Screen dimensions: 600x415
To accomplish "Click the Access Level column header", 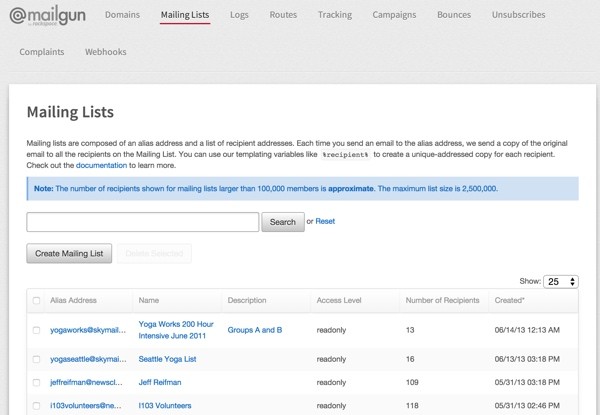I will click(339, 300).
